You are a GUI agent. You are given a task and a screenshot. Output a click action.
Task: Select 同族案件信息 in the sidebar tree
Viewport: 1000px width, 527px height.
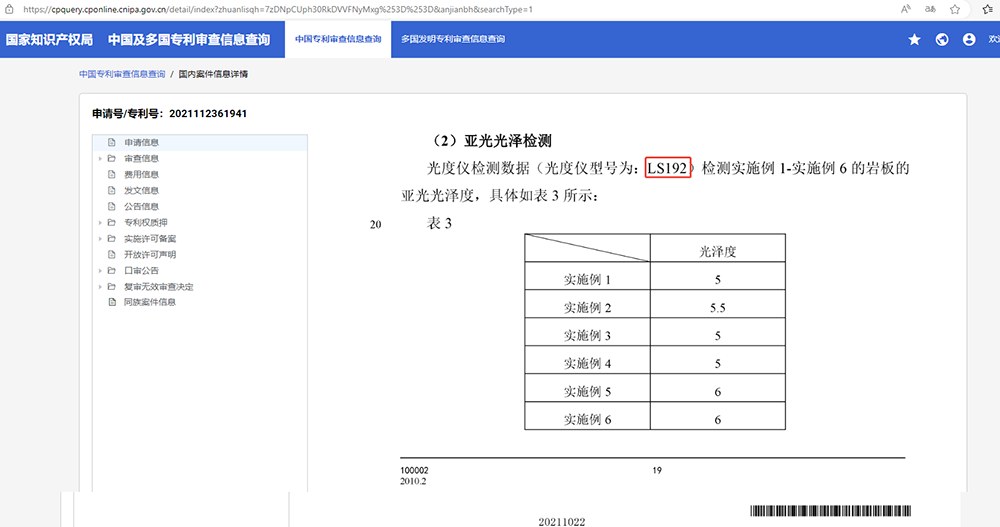pos(150,302)
